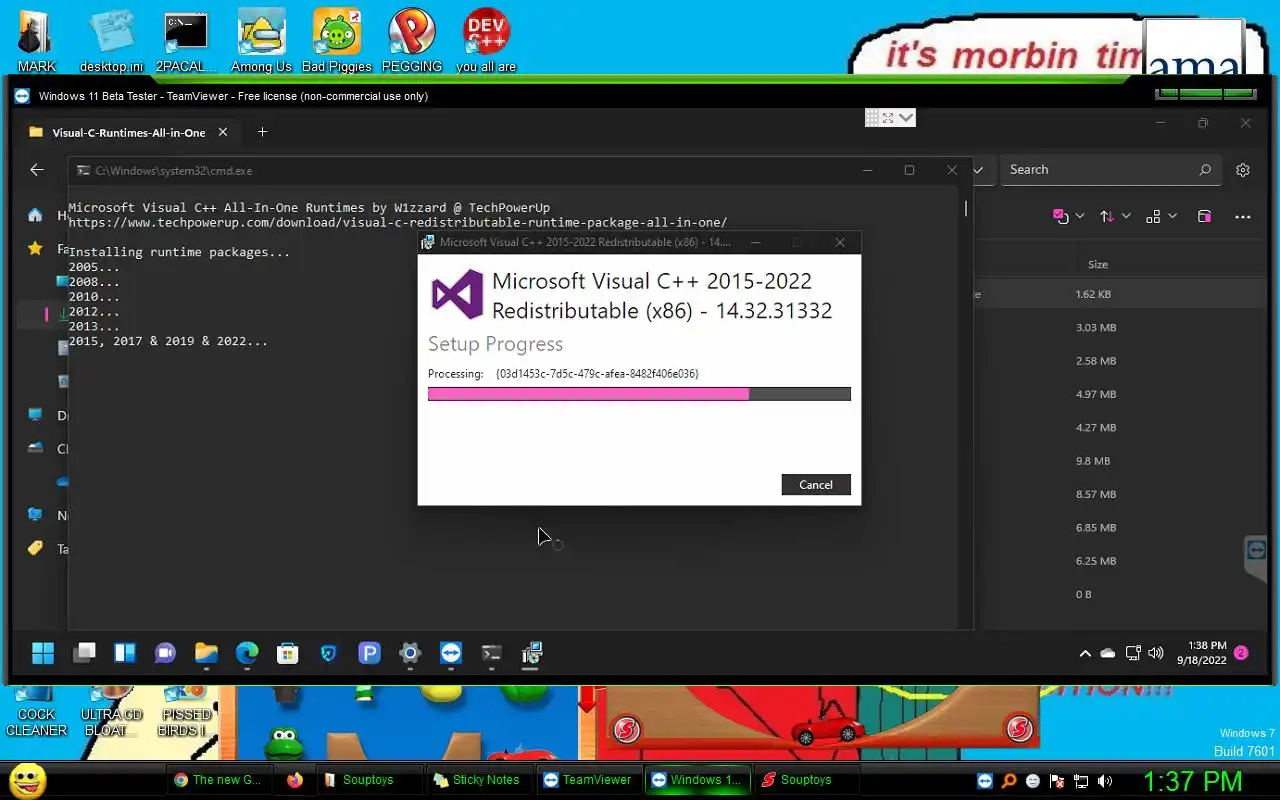Open Settings gear on the remote taskbar
The image size is (1280, 800).
pyautogui.click(x=410, y=654)
